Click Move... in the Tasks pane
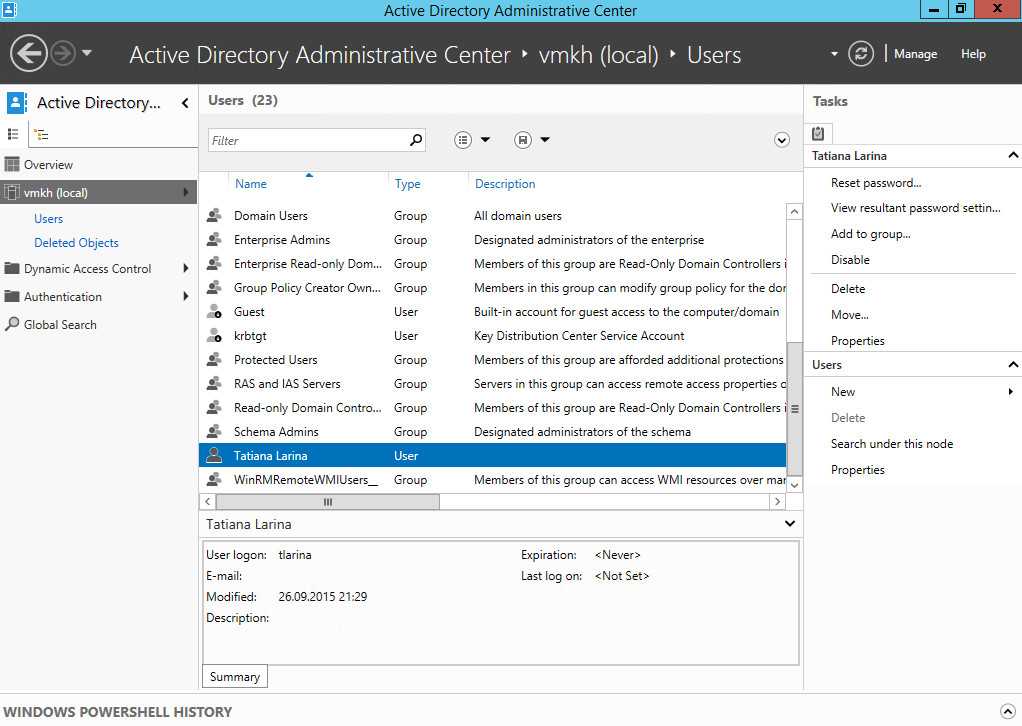This screenshot has width=1022, height=726. tap(849, 315)
